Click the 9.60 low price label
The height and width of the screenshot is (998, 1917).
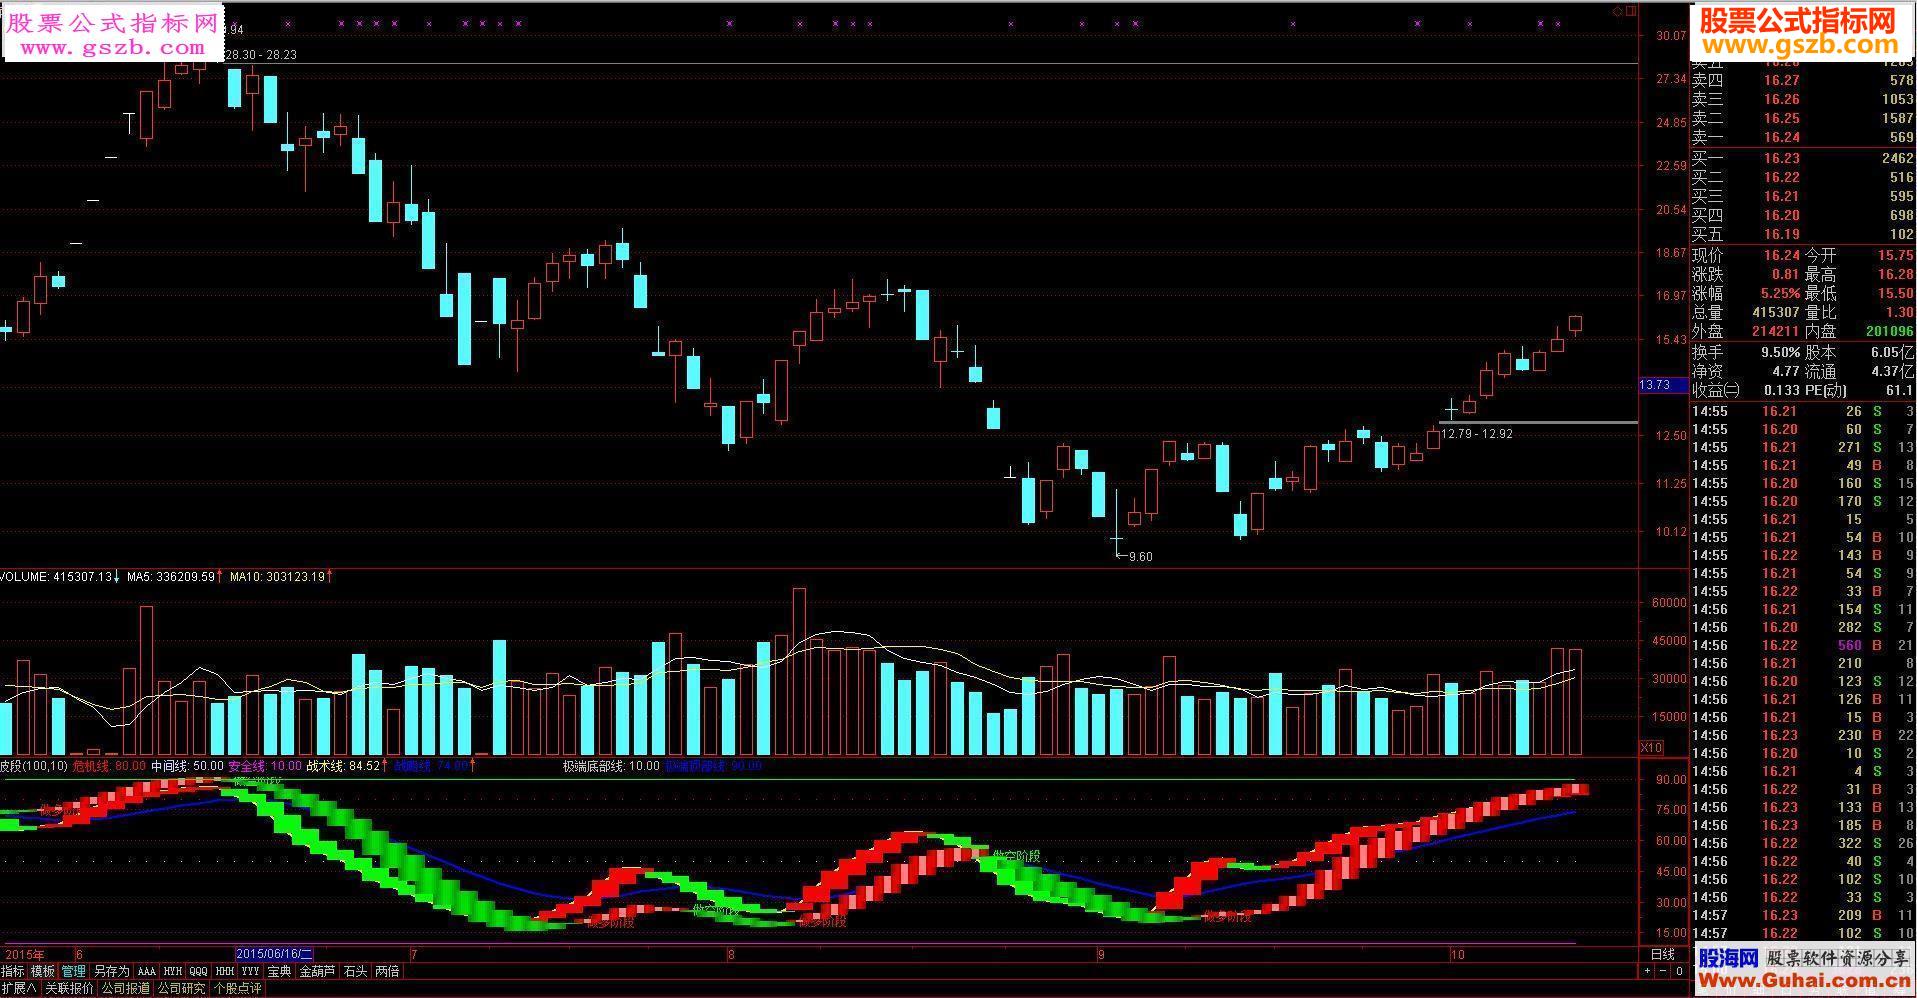[1140, 557]
